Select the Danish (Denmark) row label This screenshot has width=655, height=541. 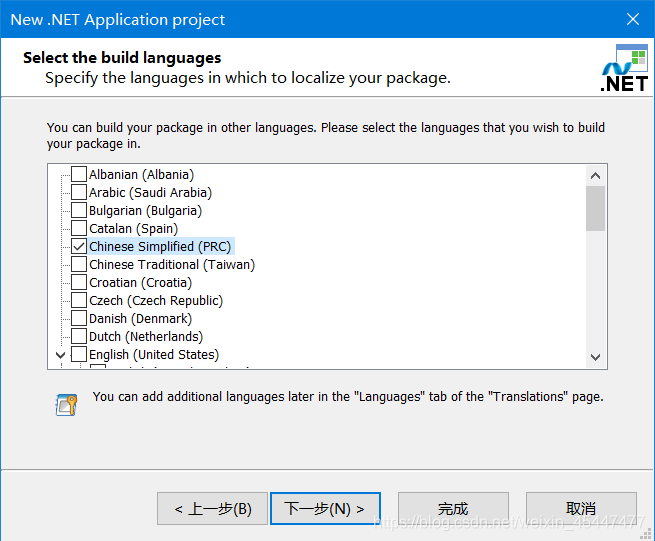point(140,318)
